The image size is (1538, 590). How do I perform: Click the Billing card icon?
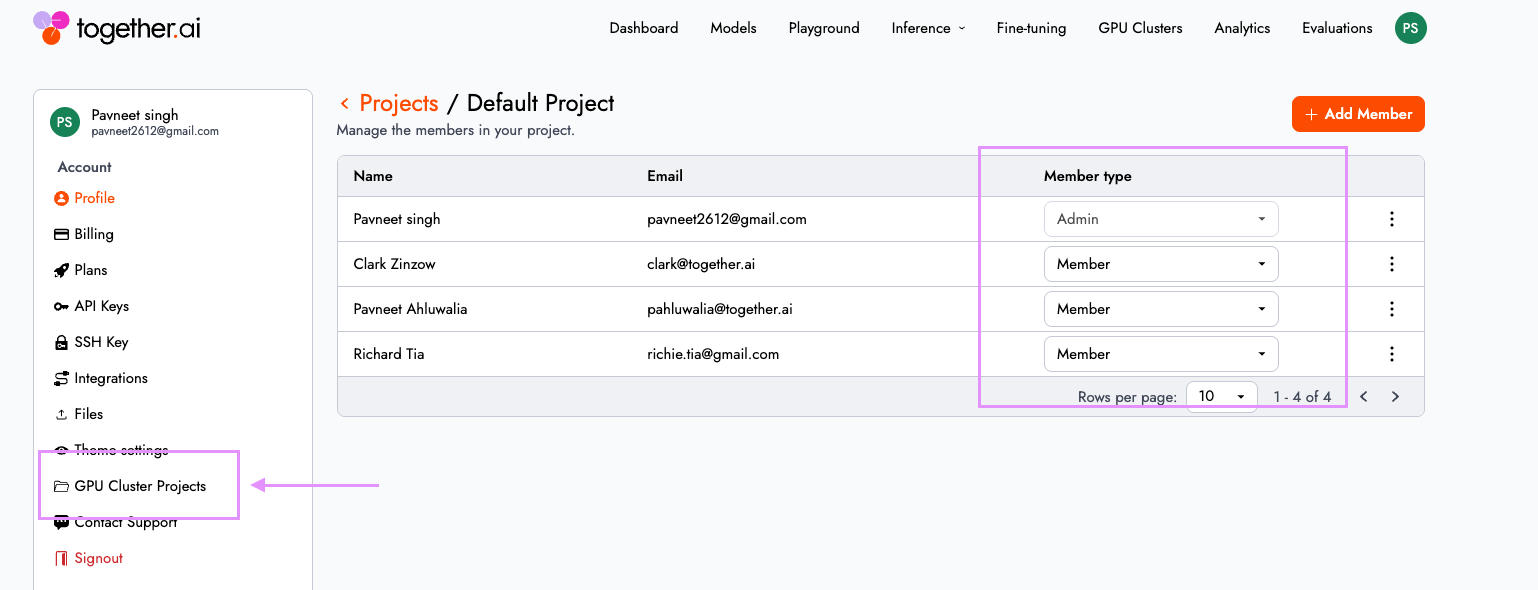[x=61, y=234]
